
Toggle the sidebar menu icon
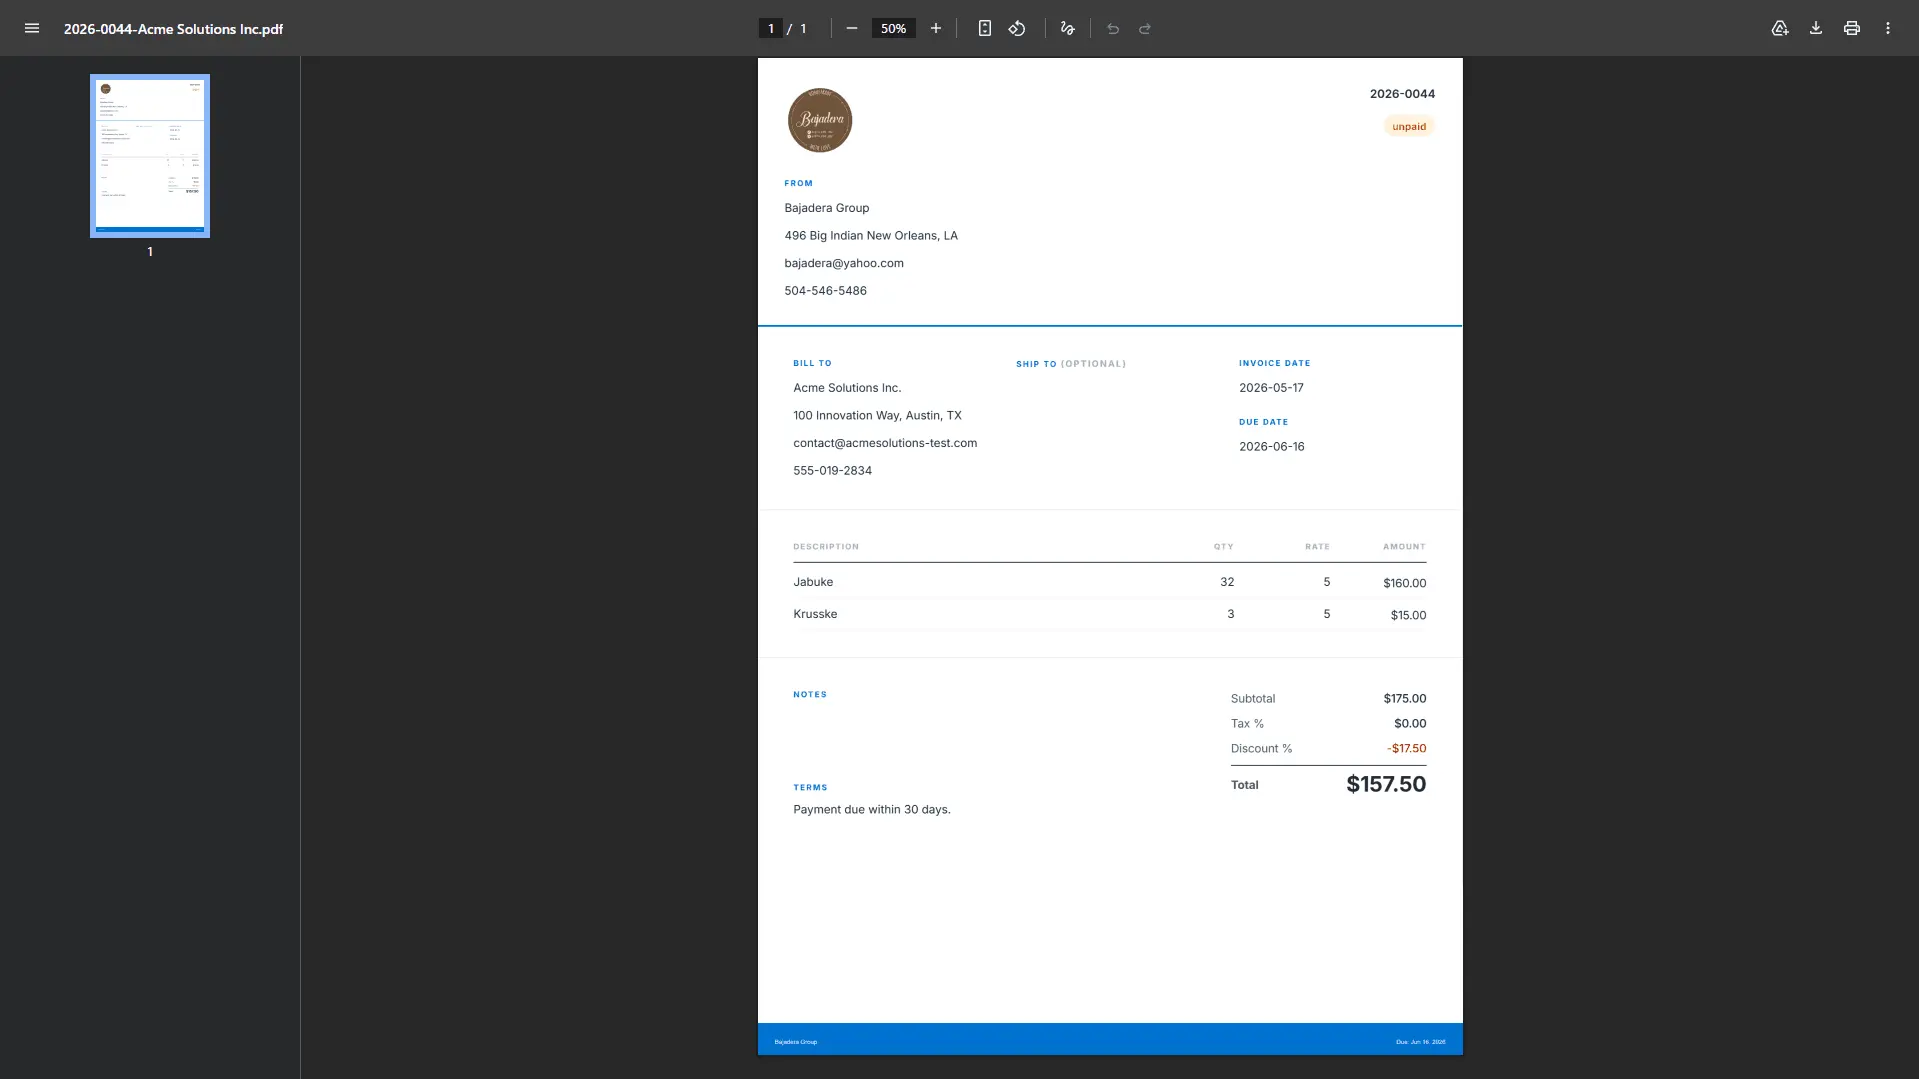[32, 28]
